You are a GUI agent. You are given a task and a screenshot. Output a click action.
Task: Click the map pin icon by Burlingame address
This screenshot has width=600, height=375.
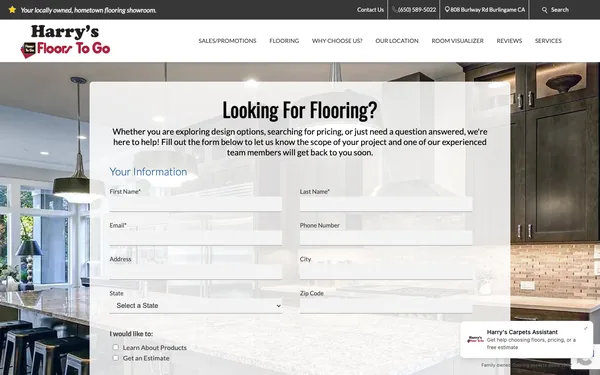[447, 10]
